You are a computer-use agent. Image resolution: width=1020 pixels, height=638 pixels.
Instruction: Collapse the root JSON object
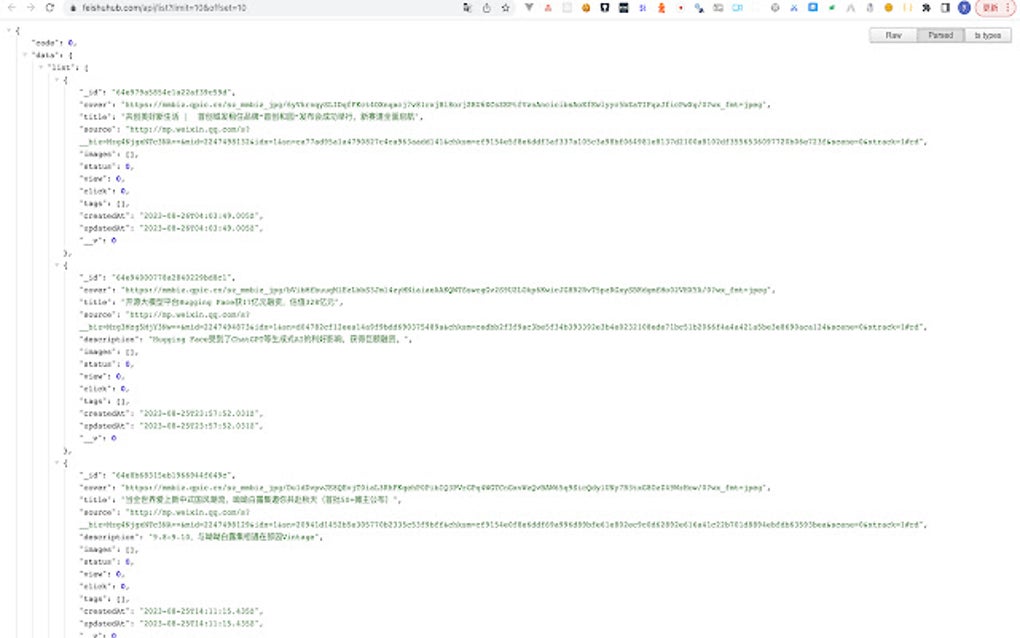coord(9,30)
